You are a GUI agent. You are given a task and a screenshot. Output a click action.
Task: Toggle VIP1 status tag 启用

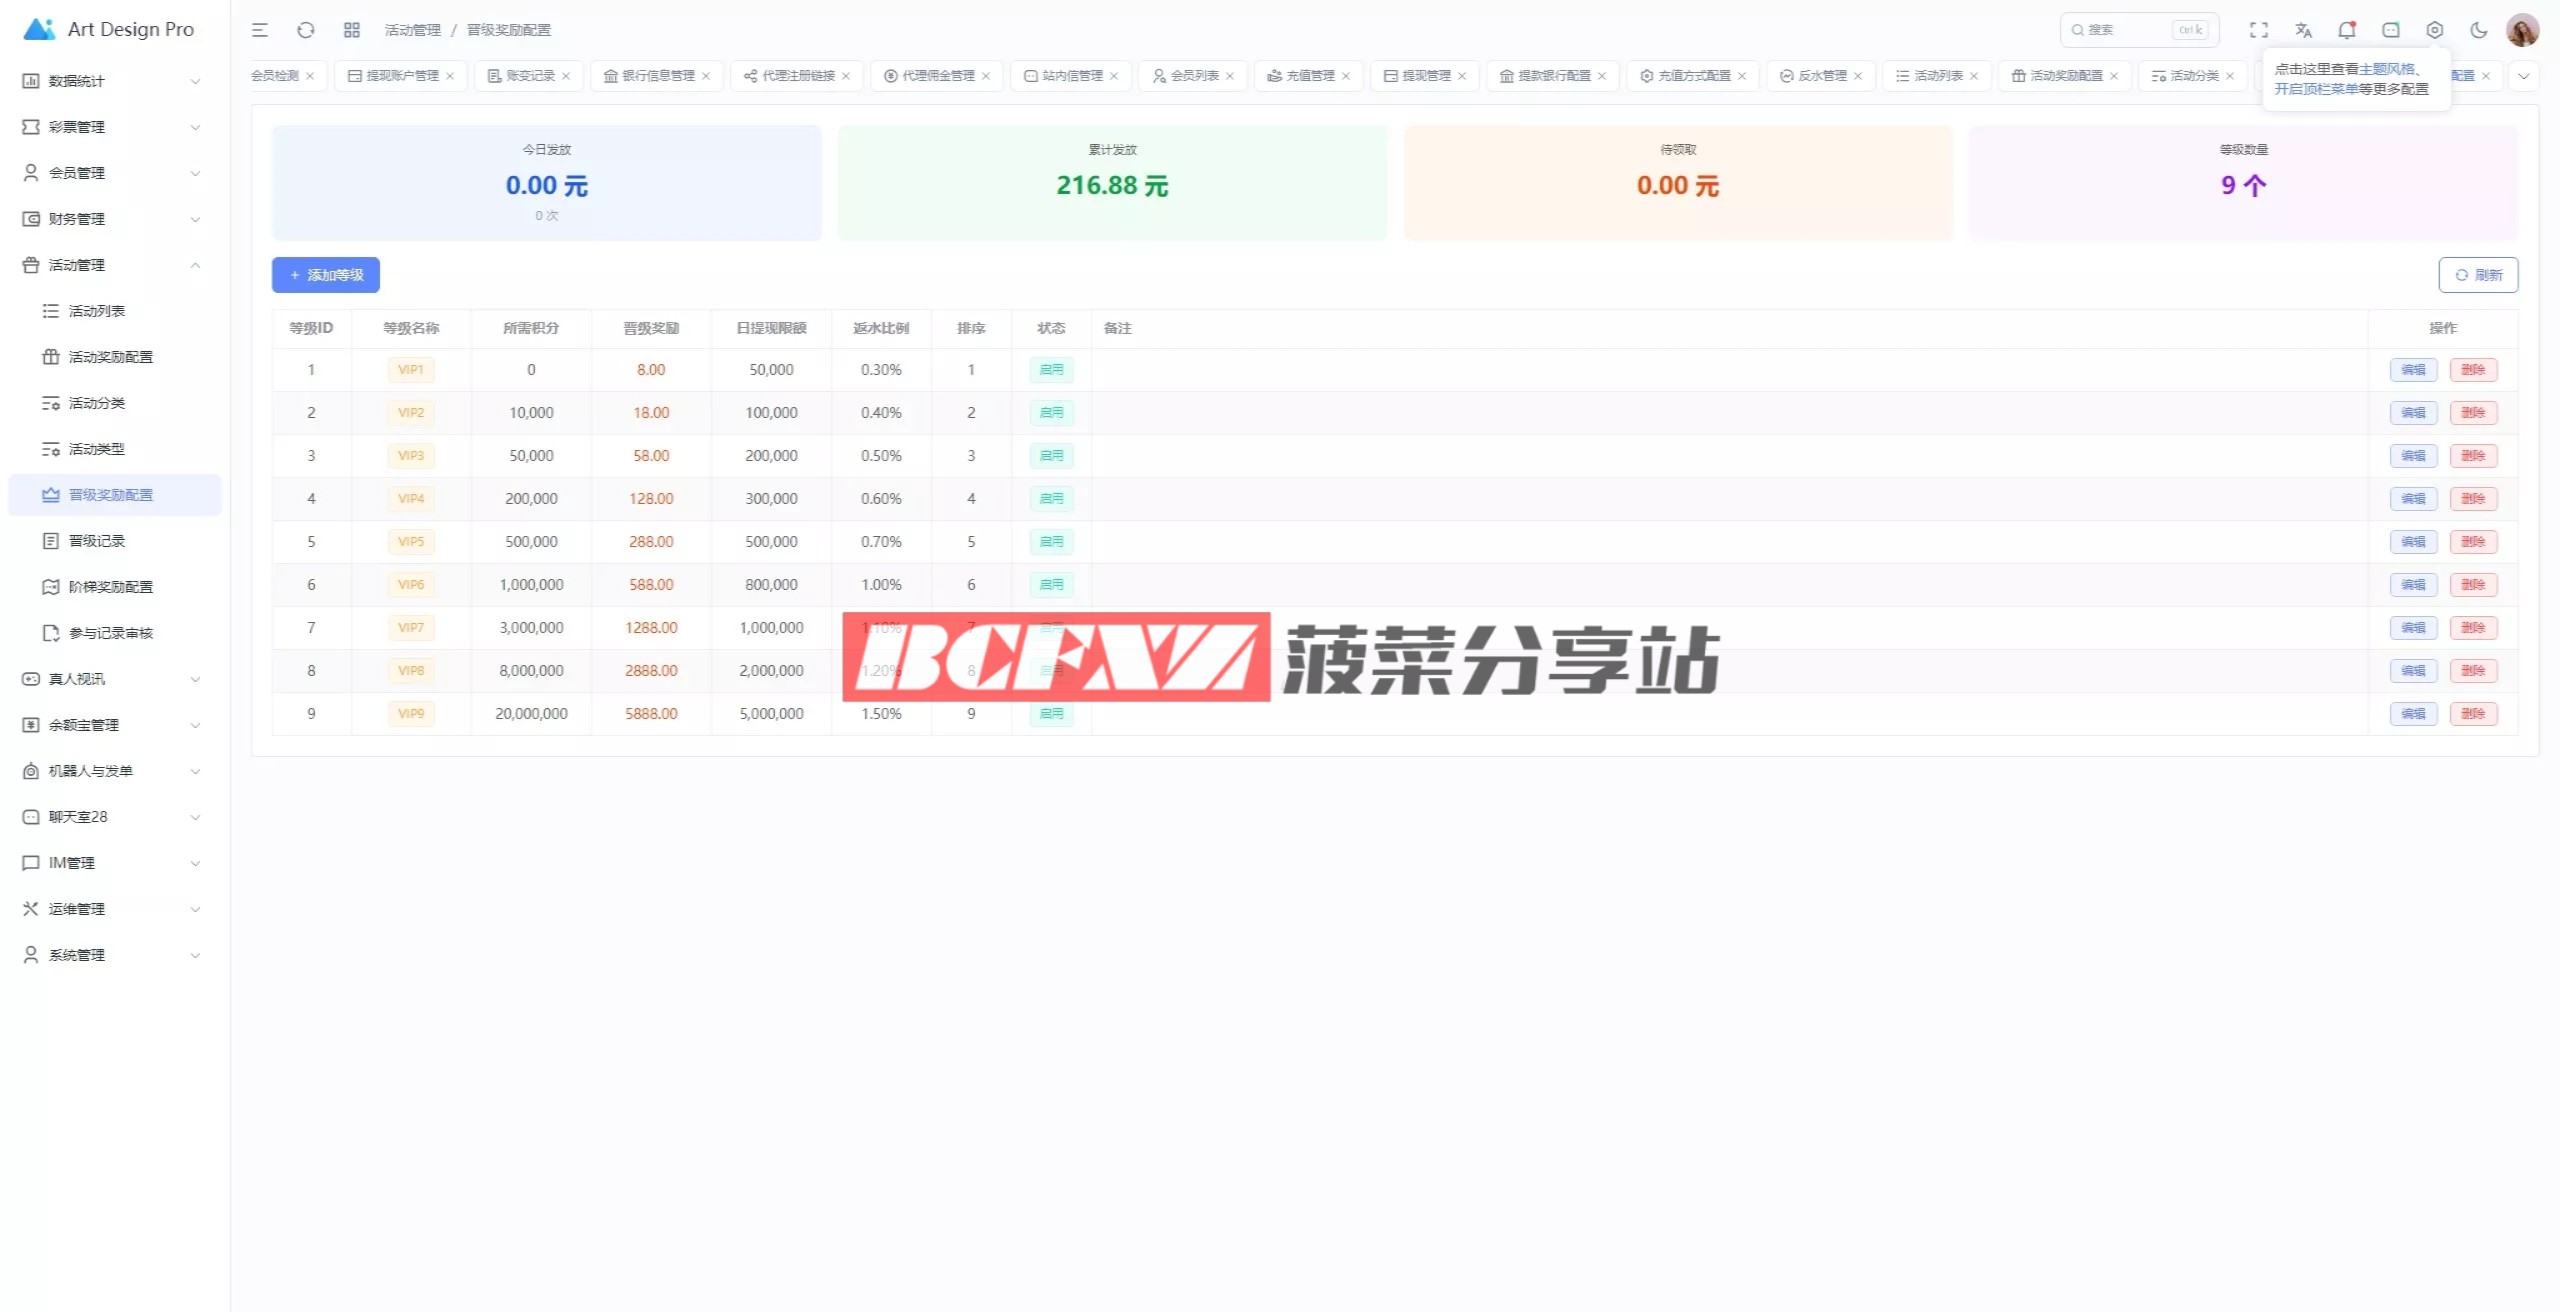tap(1051, 370)
